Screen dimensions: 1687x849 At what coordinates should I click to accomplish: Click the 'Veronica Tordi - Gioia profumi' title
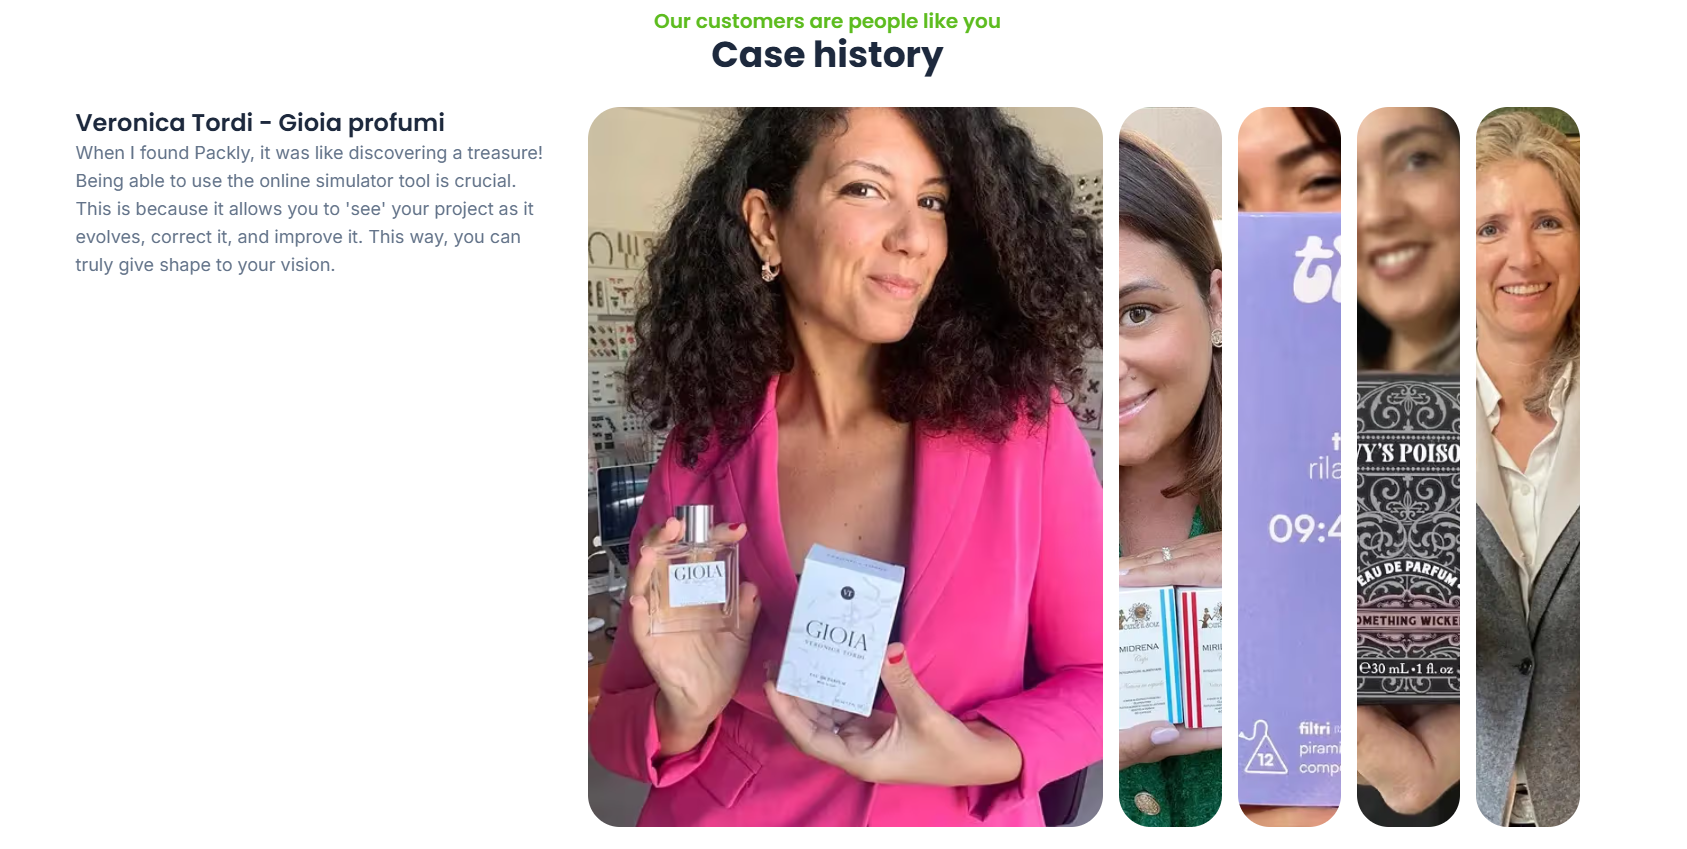point(260,123)
